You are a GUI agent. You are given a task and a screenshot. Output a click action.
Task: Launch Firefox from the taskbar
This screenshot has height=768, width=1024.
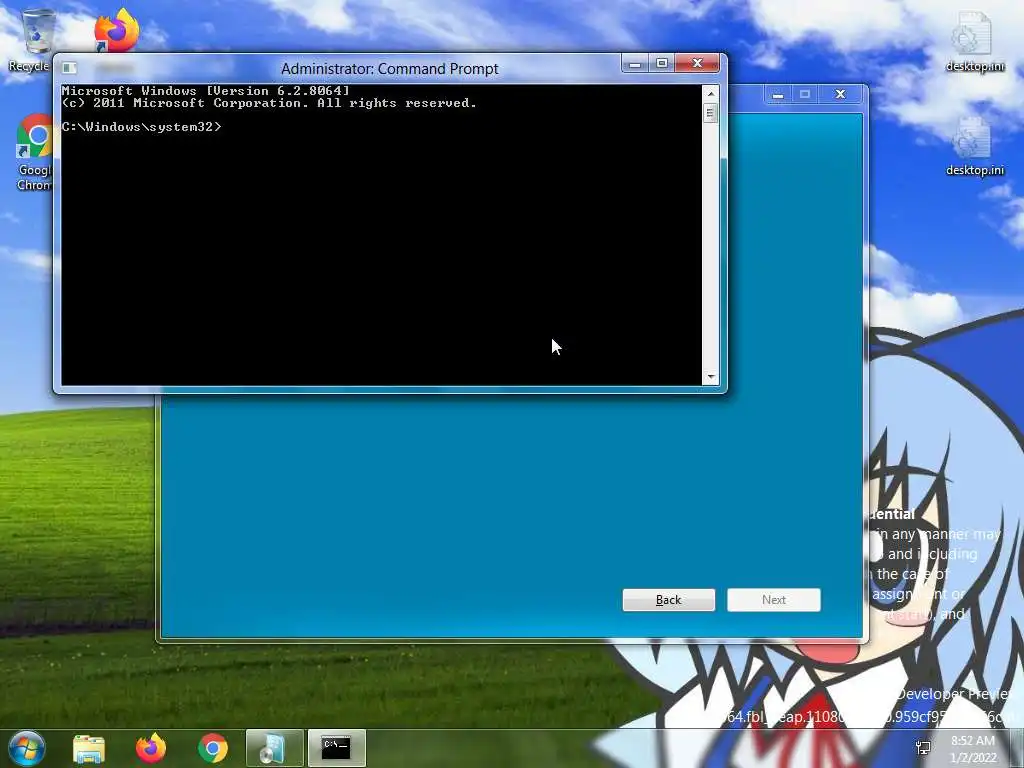[x=151, y=748]
